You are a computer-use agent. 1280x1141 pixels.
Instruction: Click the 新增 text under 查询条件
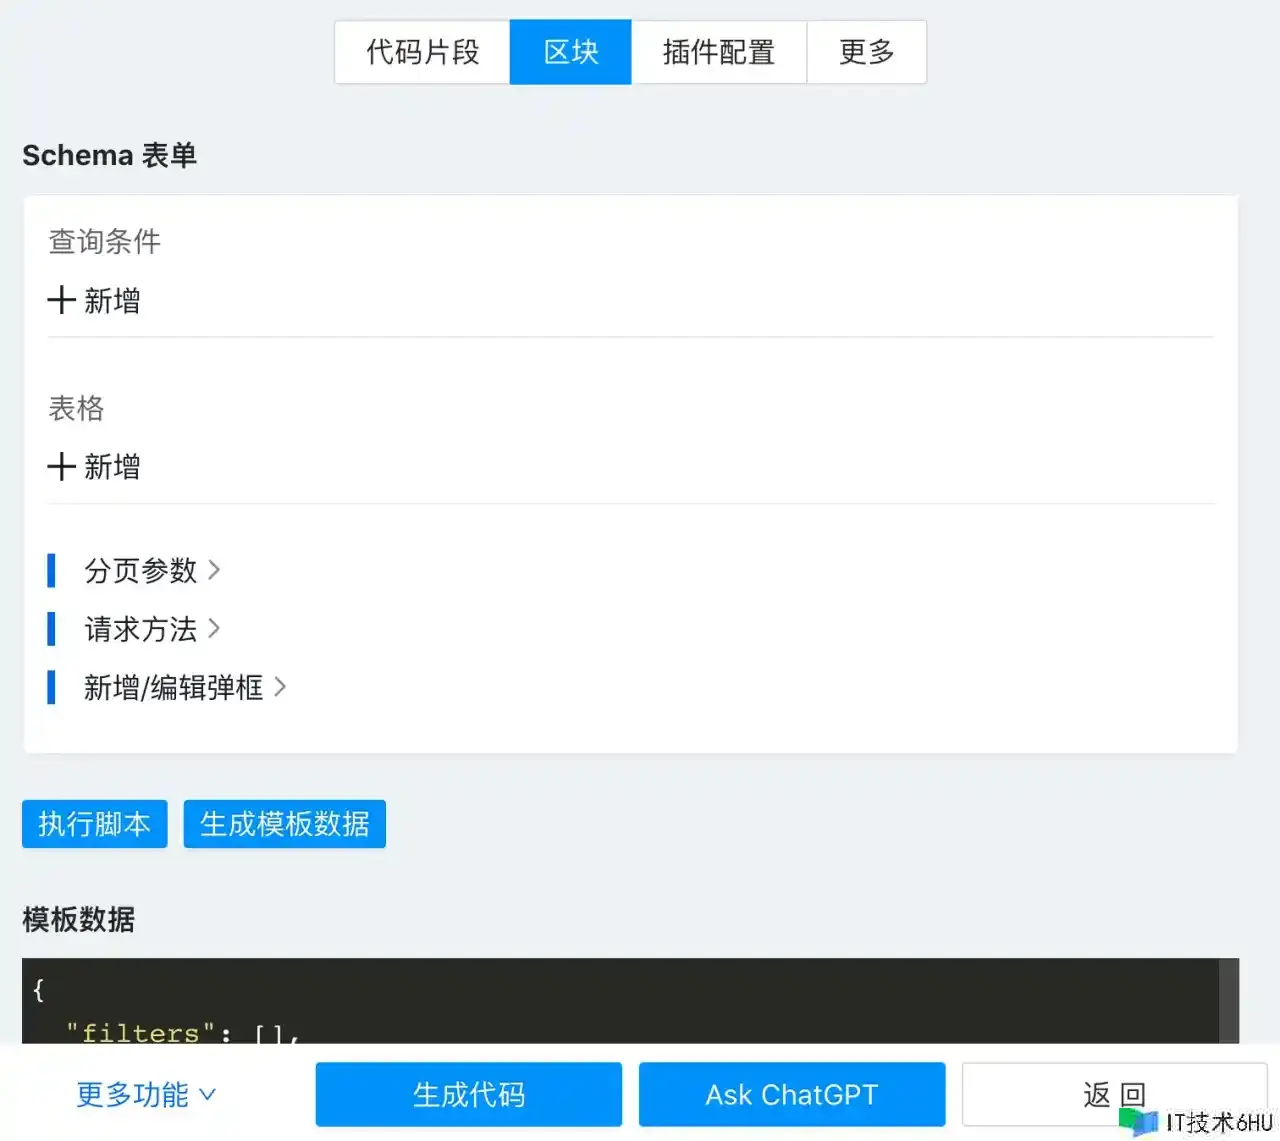[112, 300]
